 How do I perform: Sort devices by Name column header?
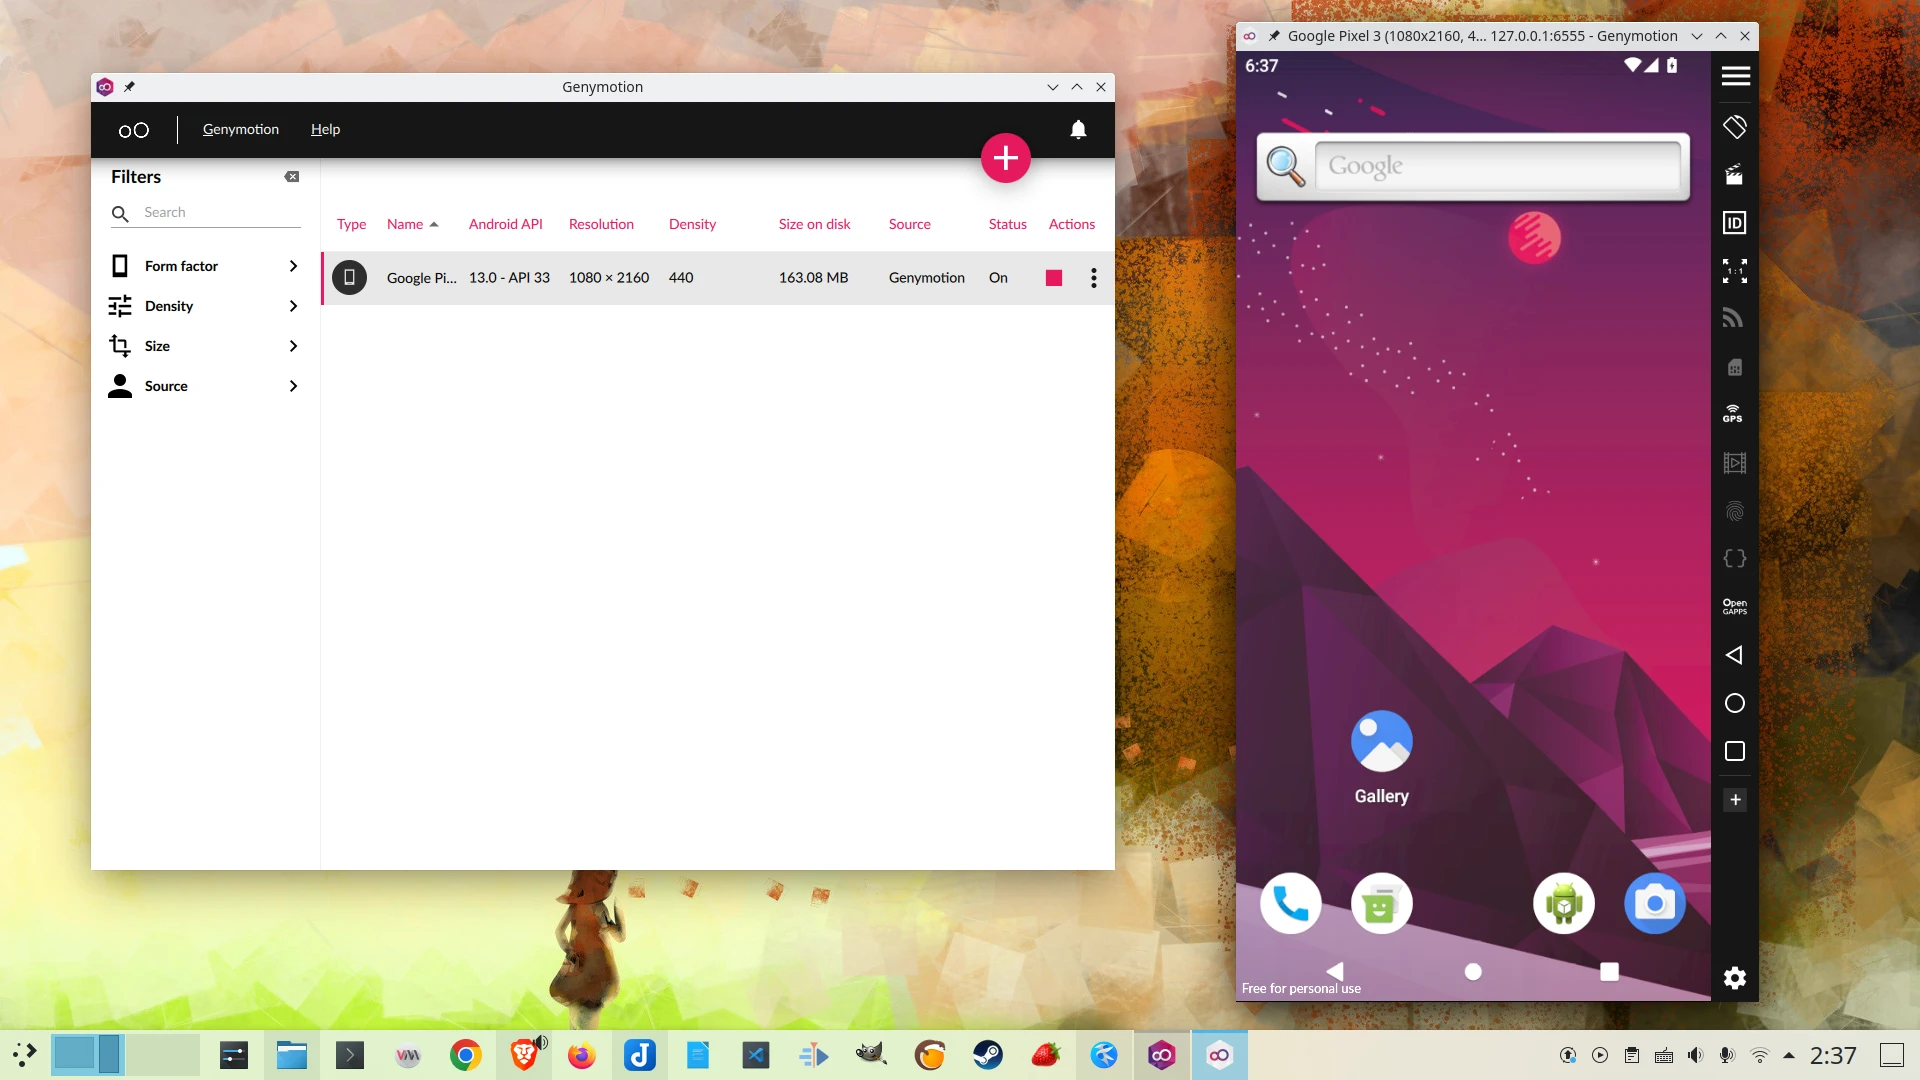point(405,224)
